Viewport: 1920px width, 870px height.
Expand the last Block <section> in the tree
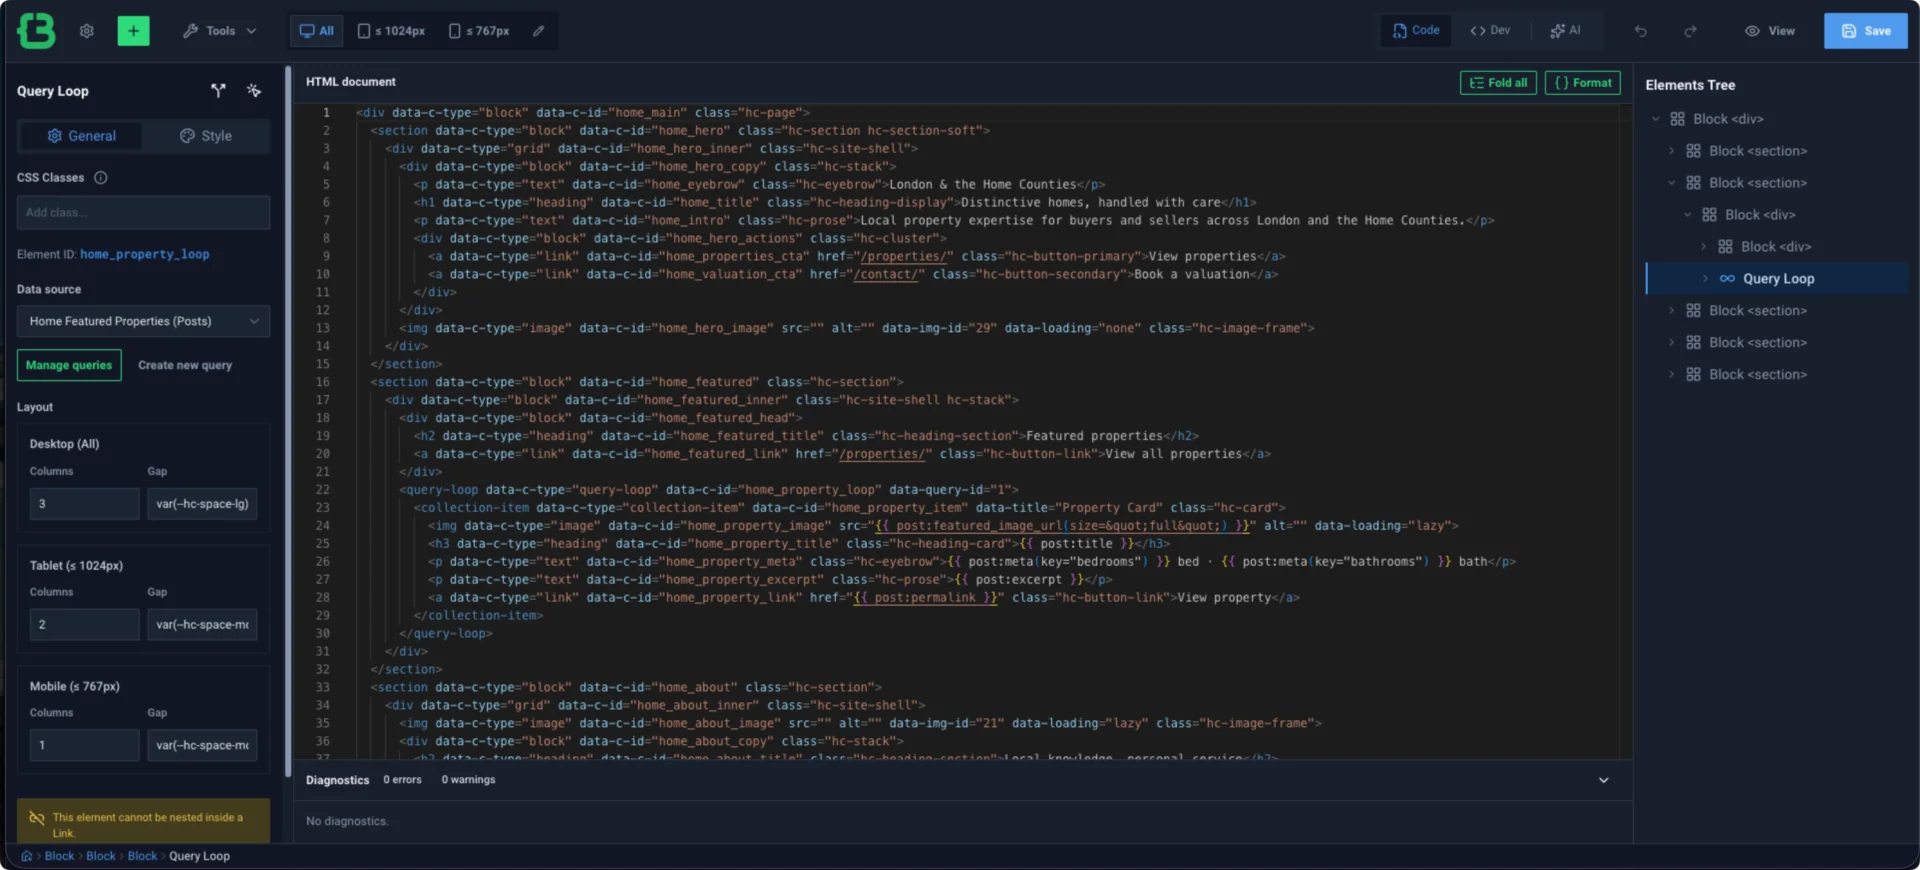pyautogui.click(x=1671, y=375)
